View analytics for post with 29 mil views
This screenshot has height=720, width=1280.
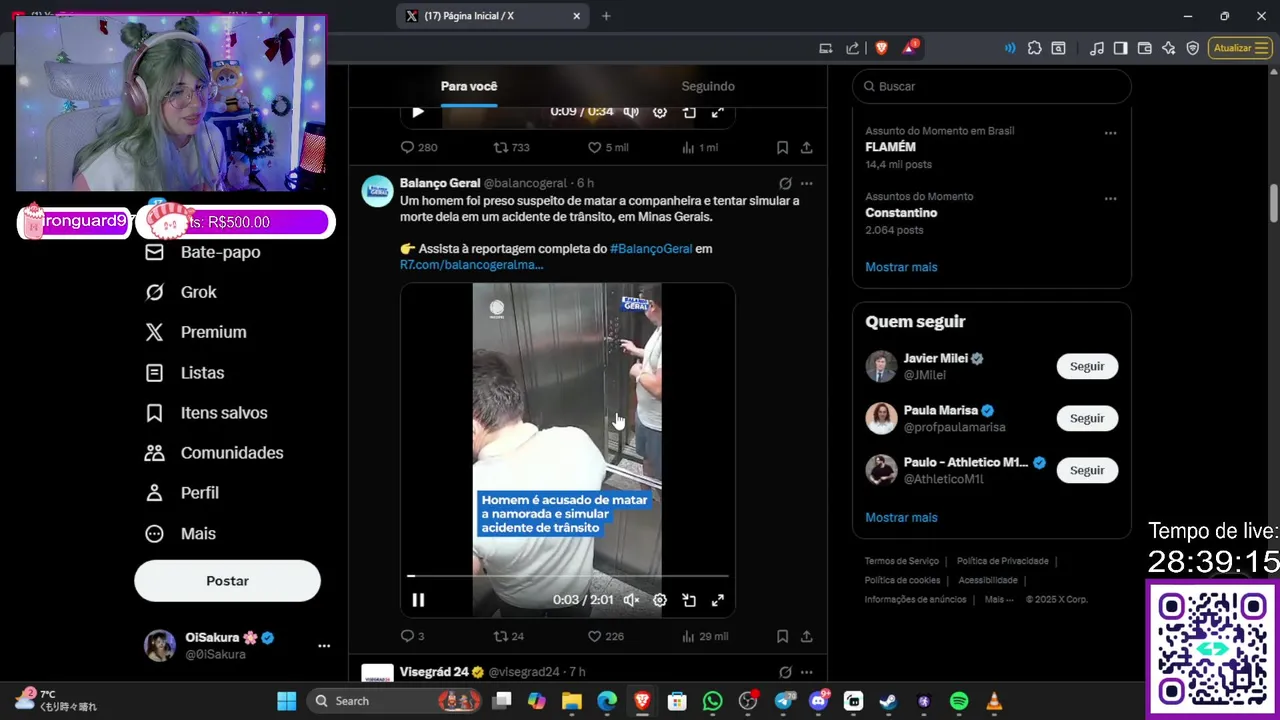tap(705, 636)
